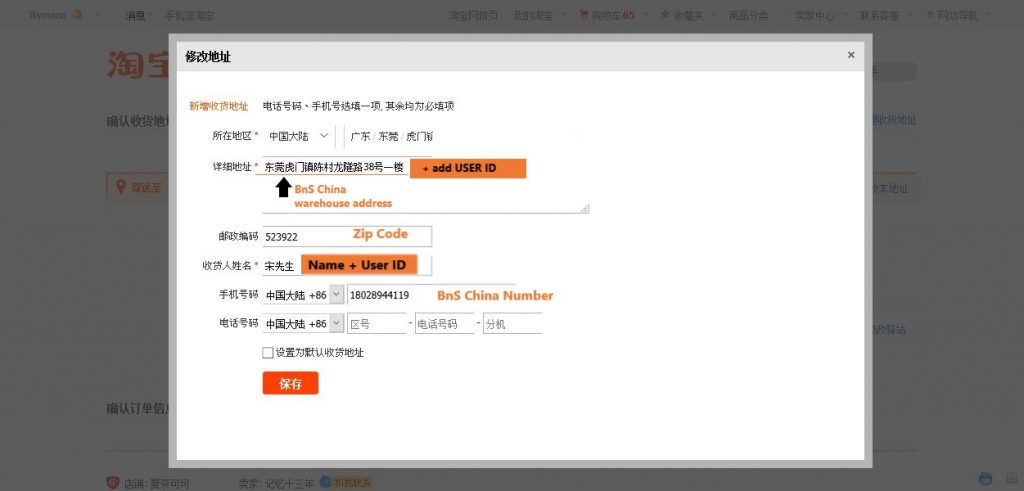Image resolution: width=1024 pixels, height=491 pixels.
Task: Open 商品分类 in the top bar
Action: point(748,15)
